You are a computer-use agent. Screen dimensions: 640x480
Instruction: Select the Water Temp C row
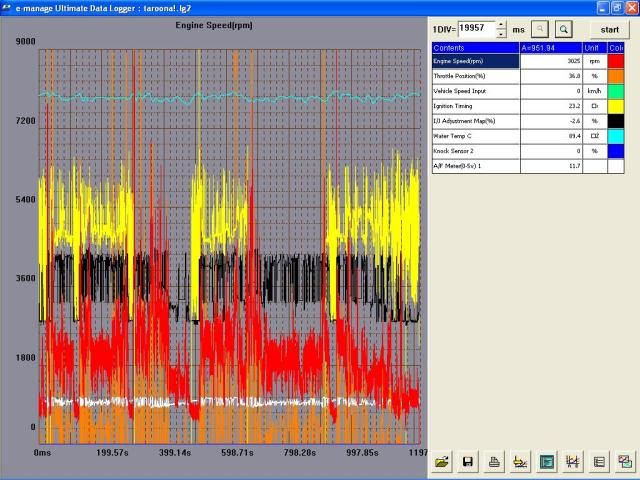point(528,136)
